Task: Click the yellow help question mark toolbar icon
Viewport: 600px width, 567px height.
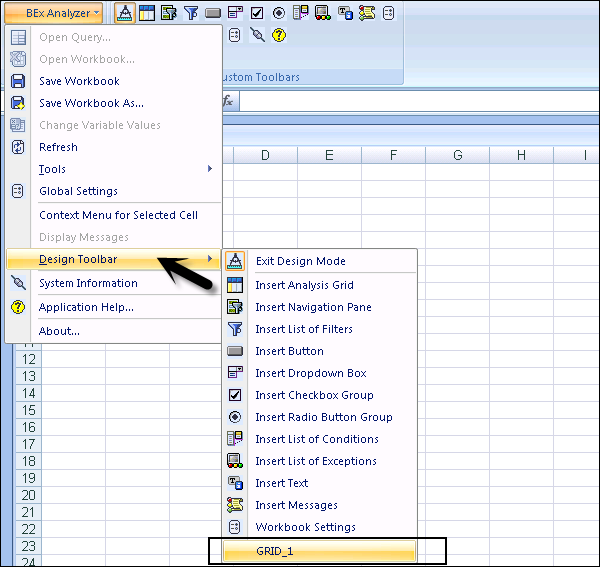Action: pyautogui.click(x=279, y=35)
